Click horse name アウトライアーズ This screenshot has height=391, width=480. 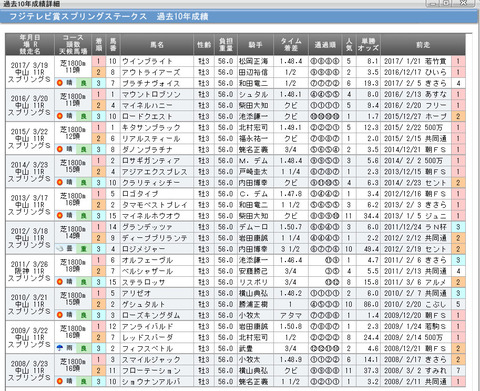tap(151, 72)
